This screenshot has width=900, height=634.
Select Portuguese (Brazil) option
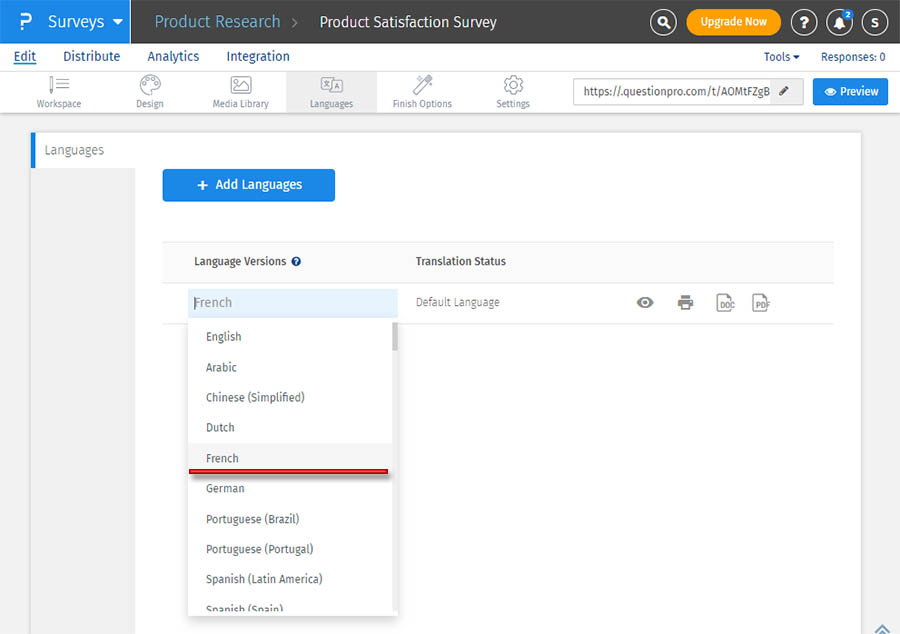(x=290, y=519)
